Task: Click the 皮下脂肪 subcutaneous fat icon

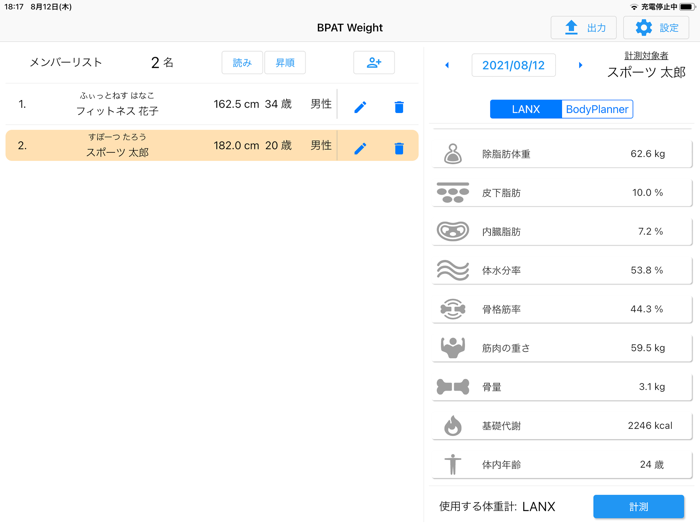Action: pyautogui.click(x=453, y=192)
